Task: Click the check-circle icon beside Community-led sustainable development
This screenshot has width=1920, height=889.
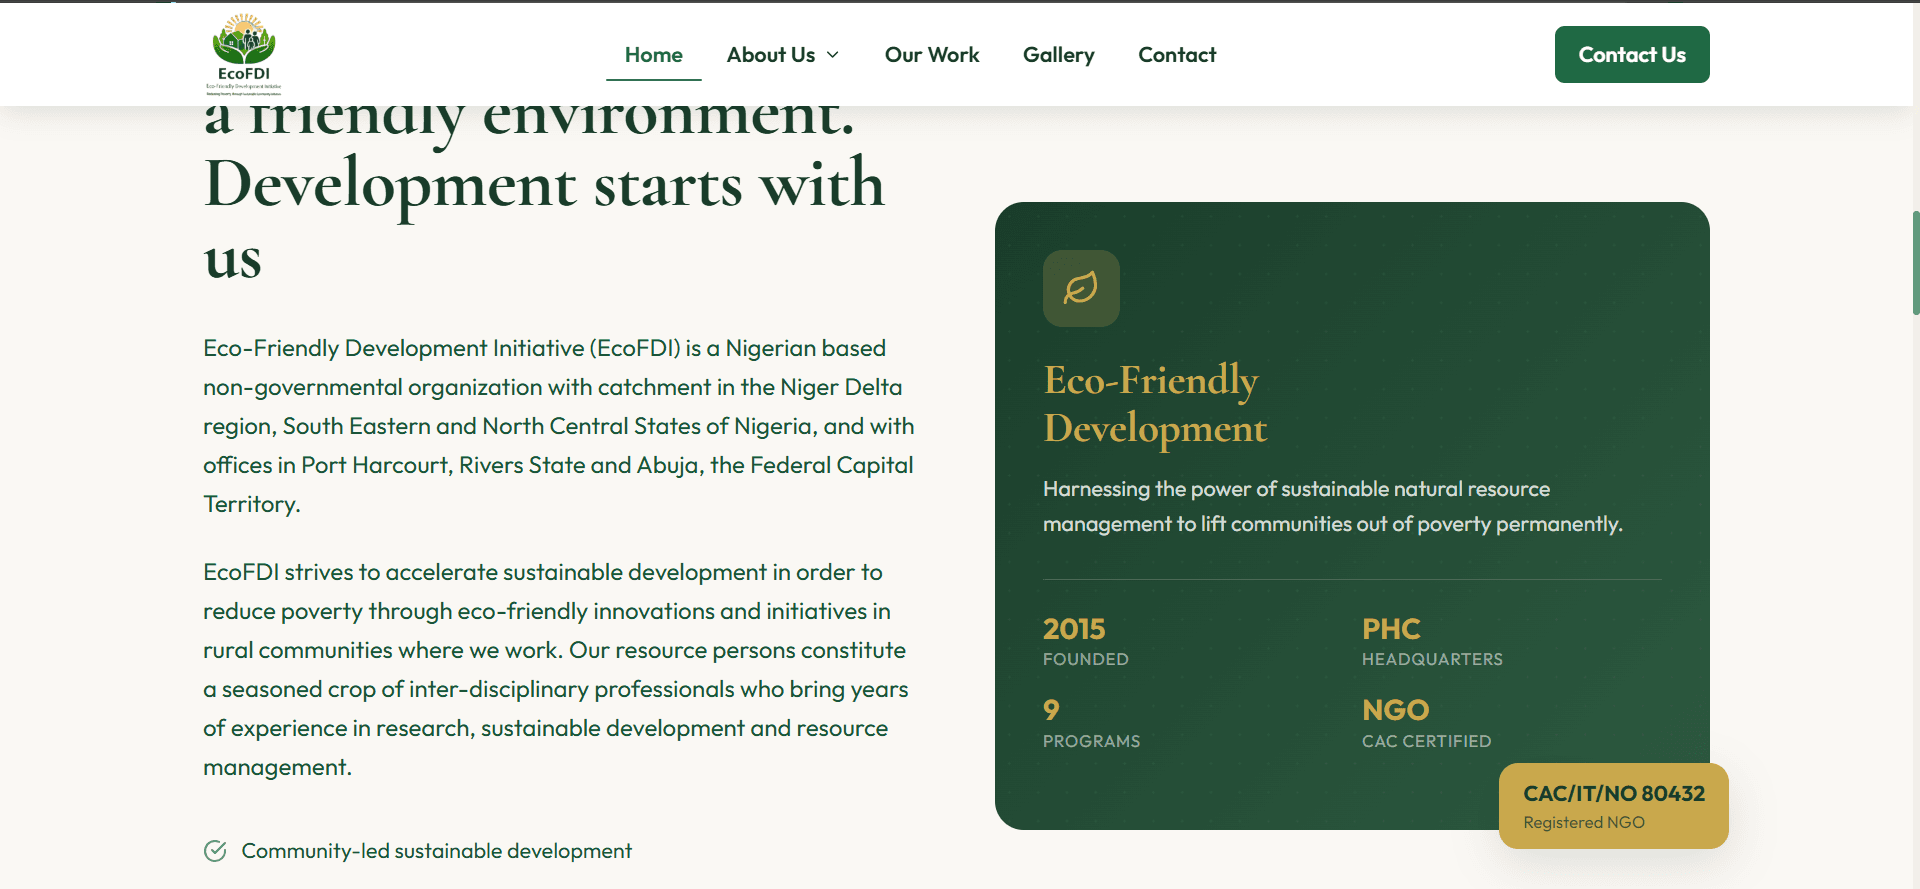Action: [215, 851]
